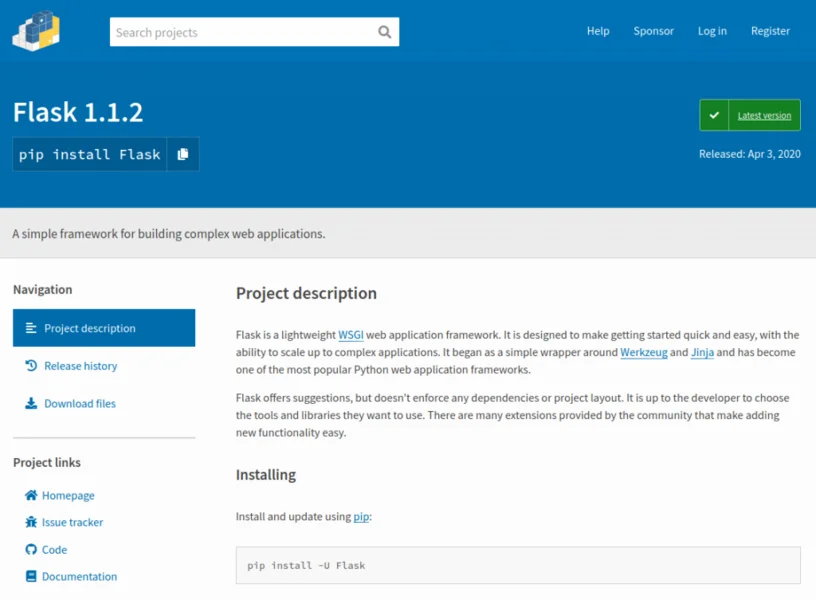
Task: Click the GitHub icon beside Code
Action: (x=31, y=550)
